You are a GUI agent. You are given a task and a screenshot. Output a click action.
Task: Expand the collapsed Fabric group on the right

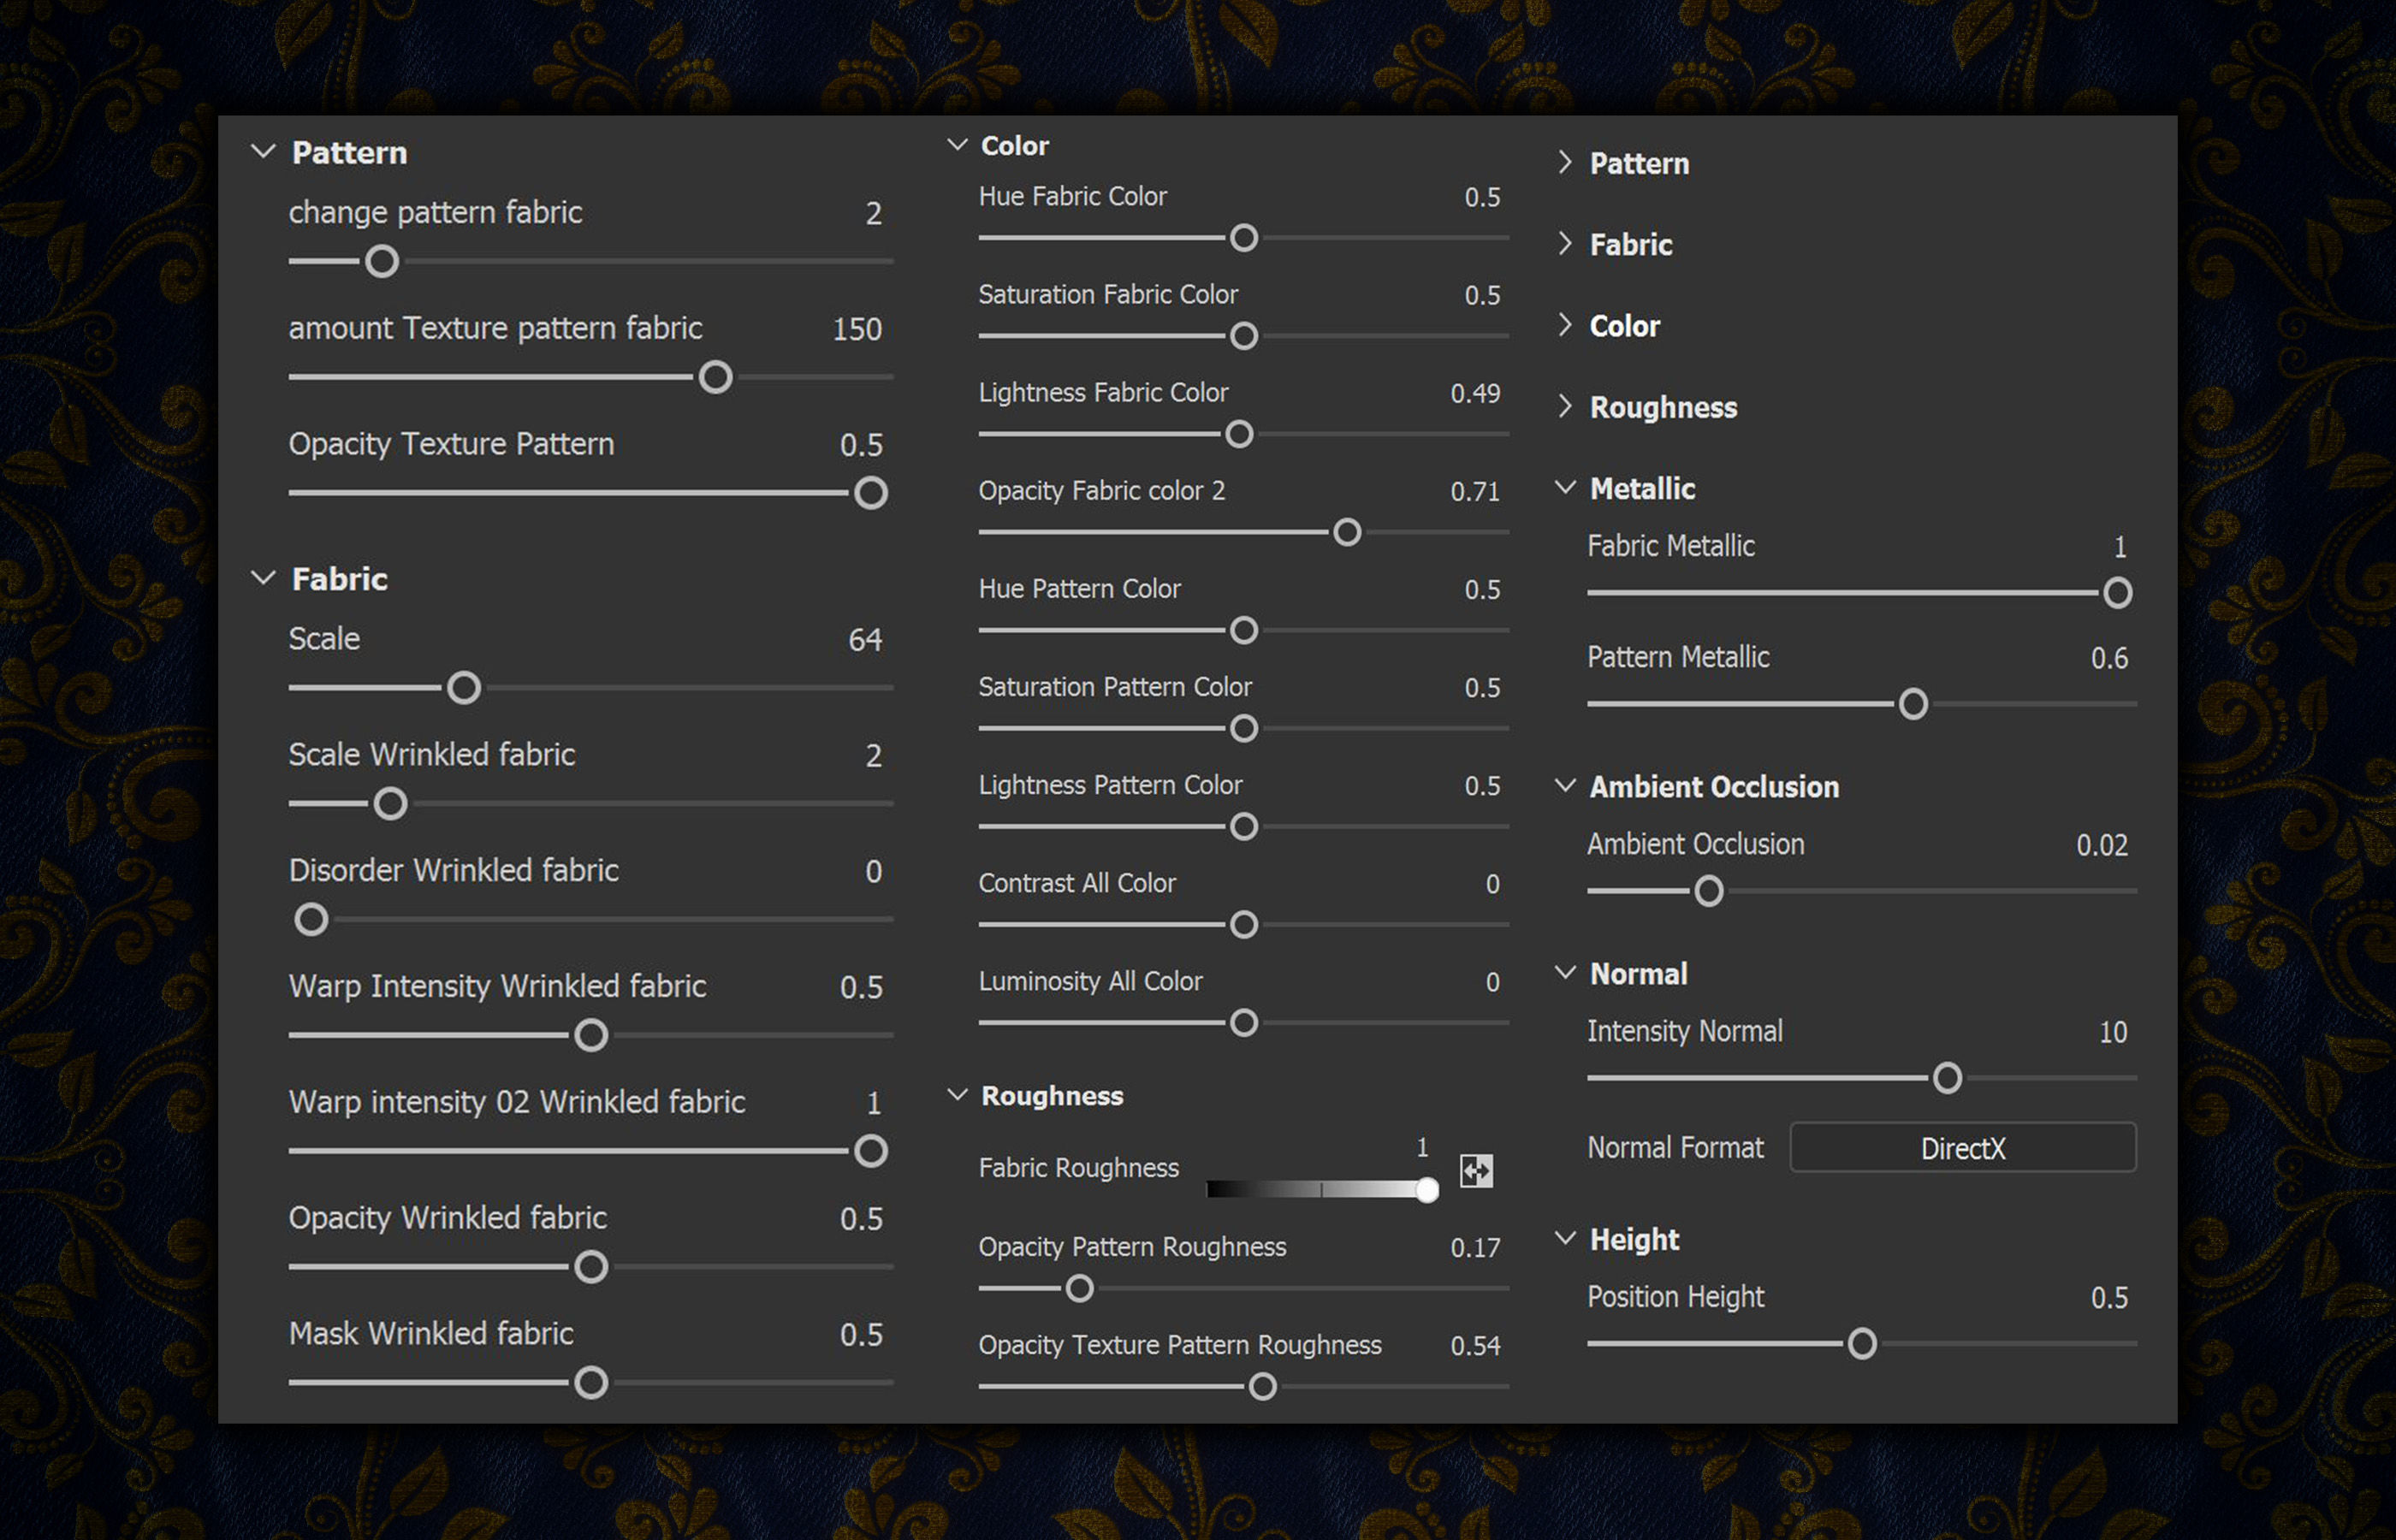[1565, 243]
